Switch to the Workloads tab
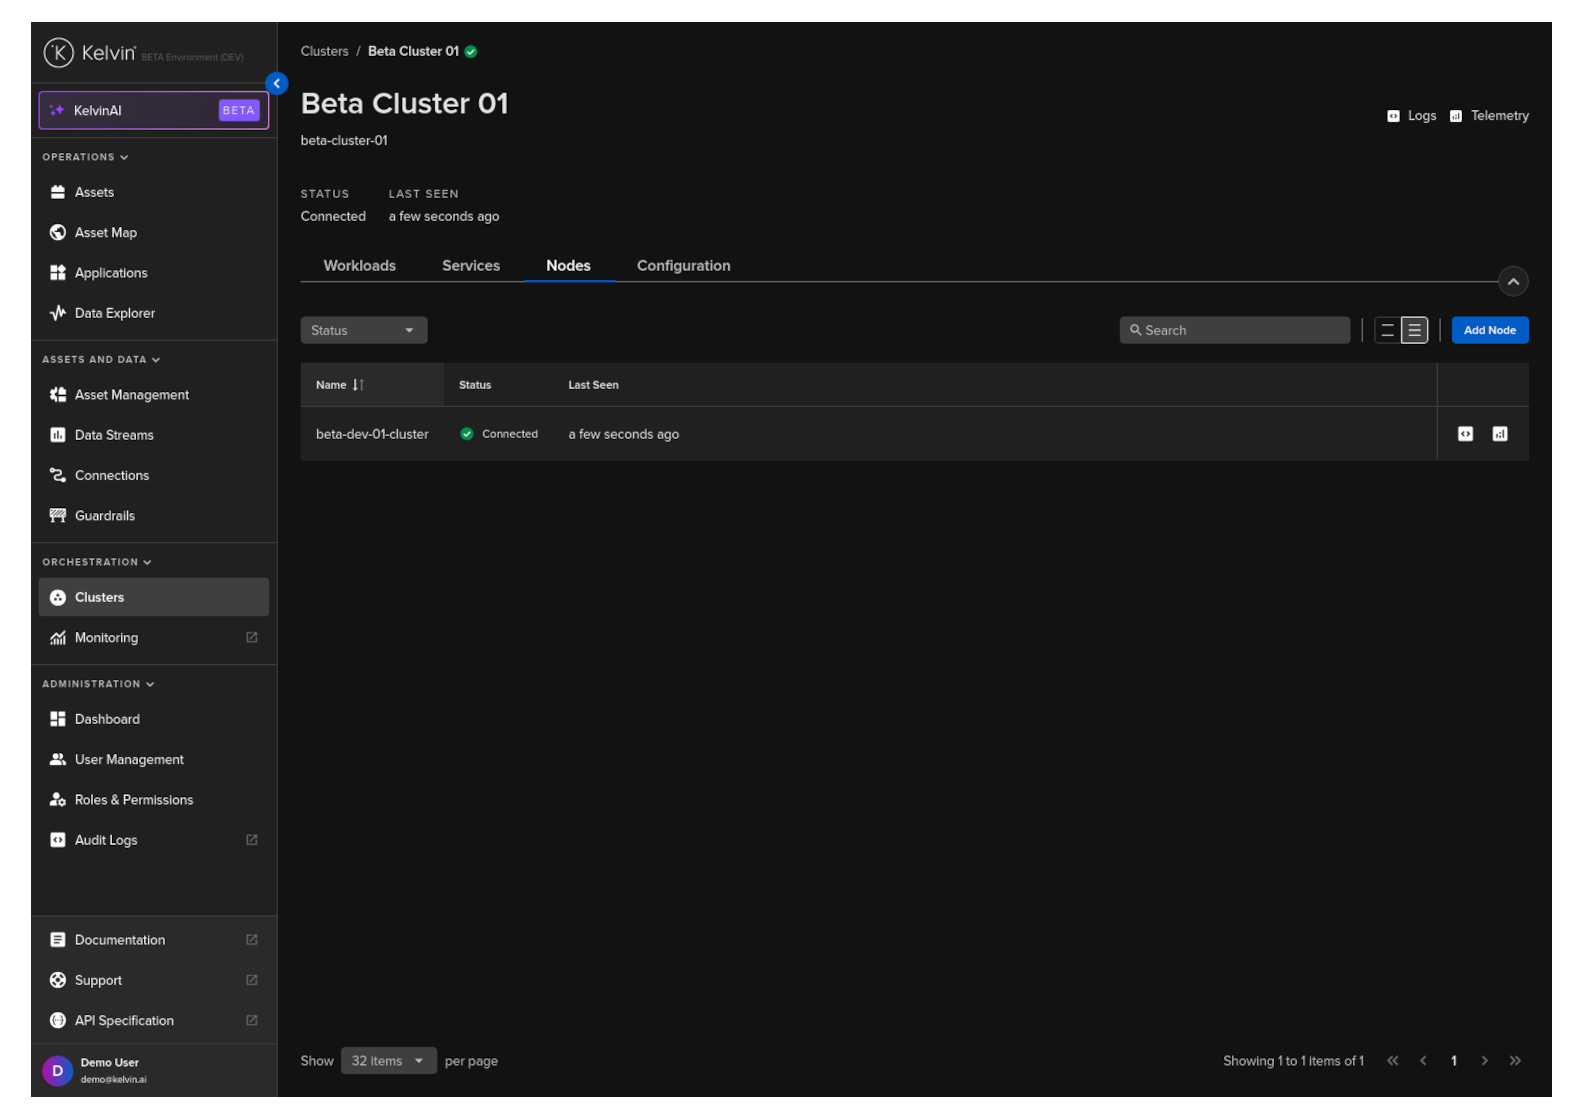 point(359,266)
